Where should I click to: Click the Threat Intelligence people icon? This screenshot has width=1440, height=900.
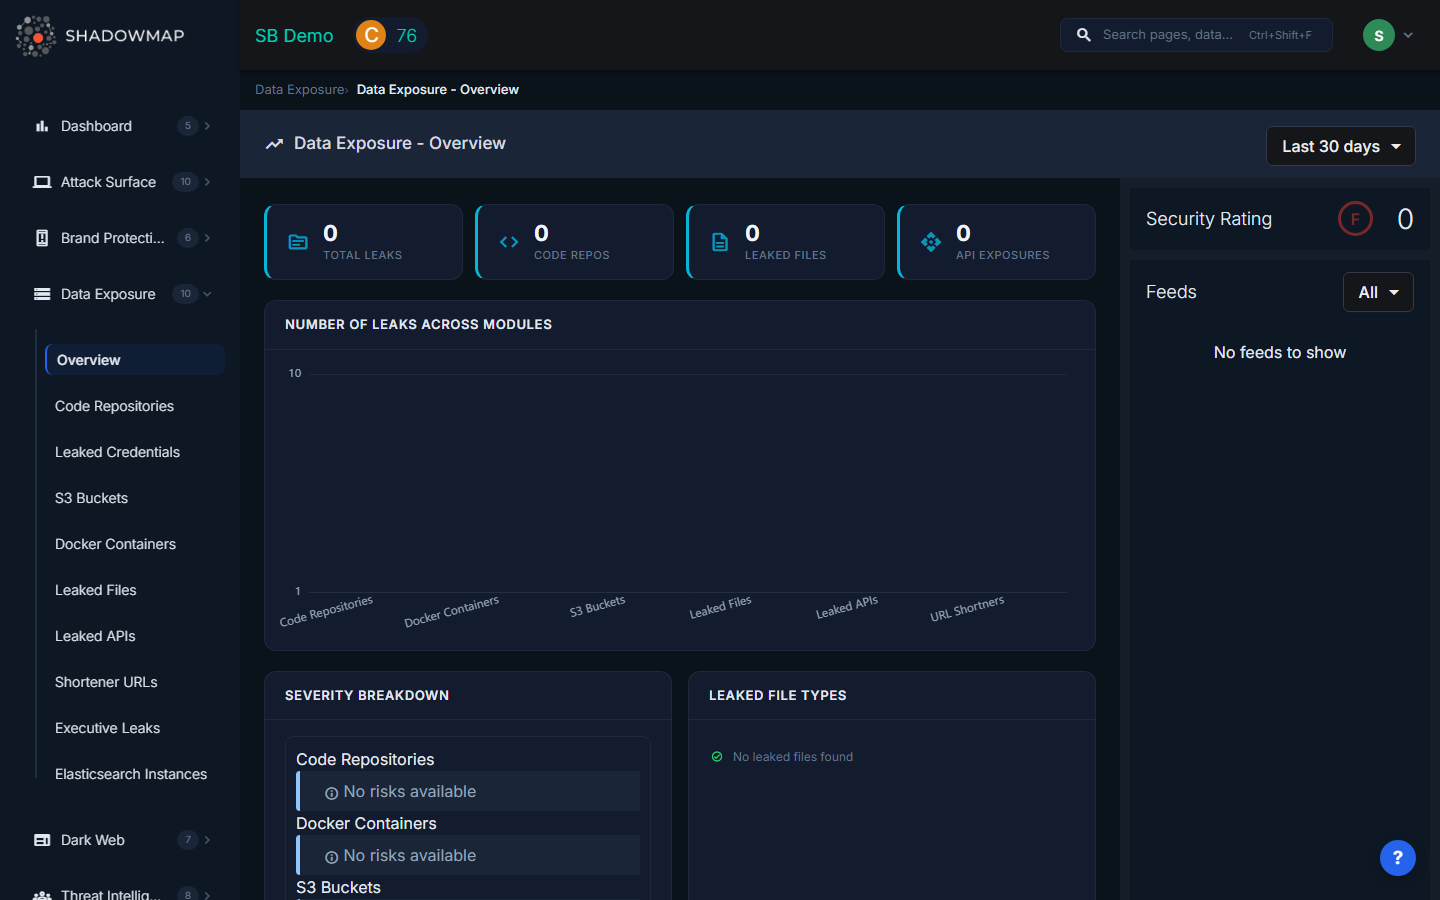point(41,893)
